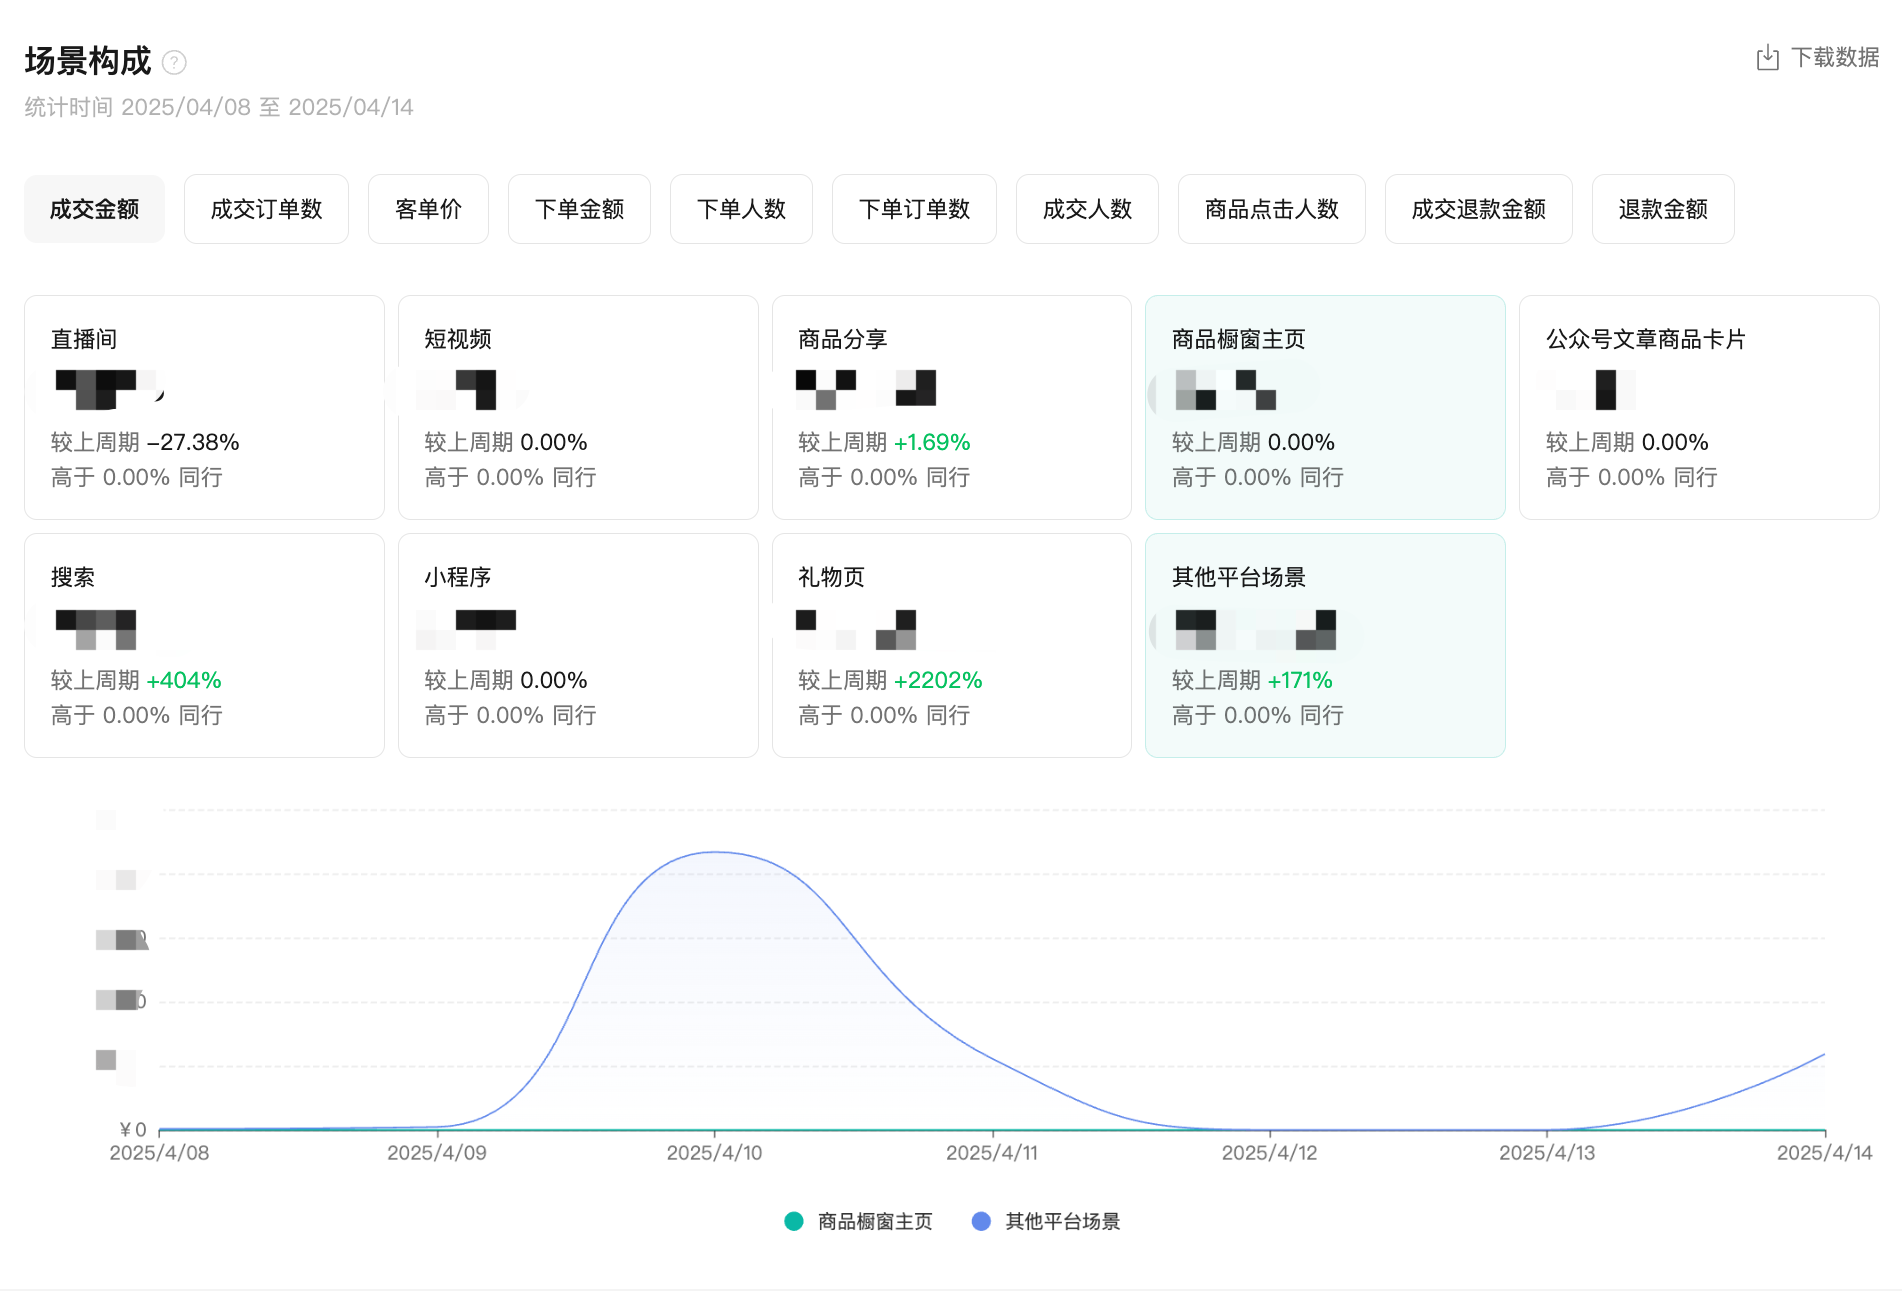Click the 下载数据 link
Viewport: 1902px width, 1291px height.
tap(1834, 58)
